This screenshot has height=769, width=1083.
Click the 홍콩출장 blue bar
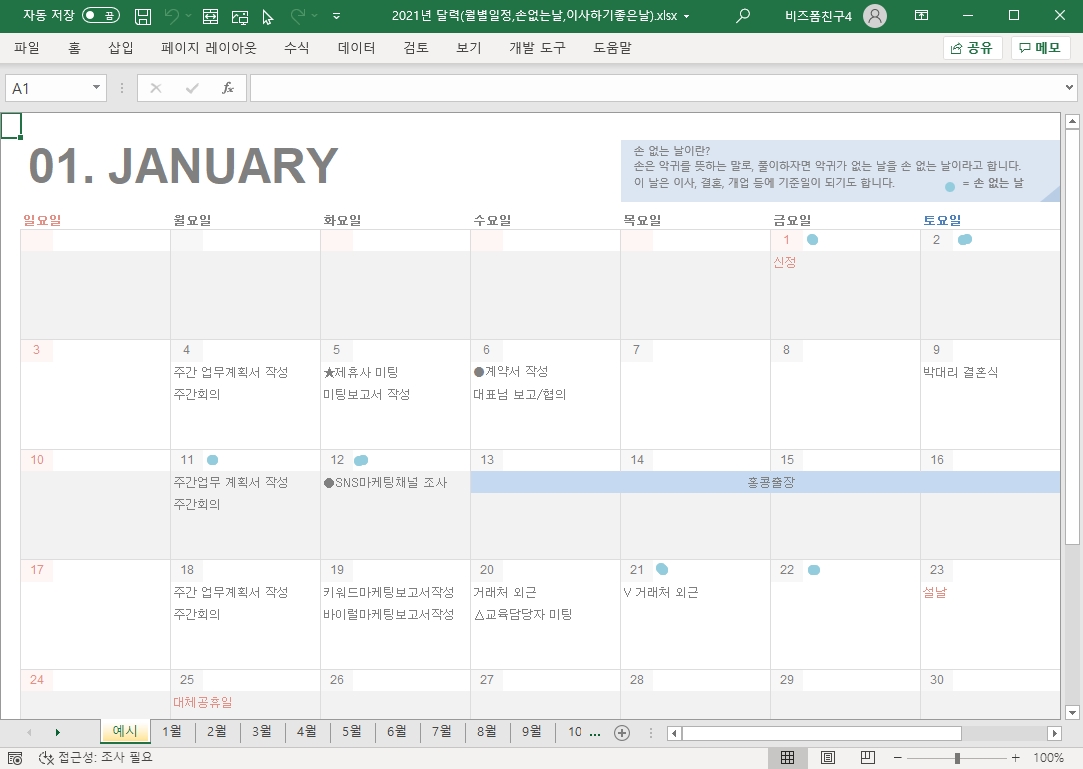coord(765,482)
